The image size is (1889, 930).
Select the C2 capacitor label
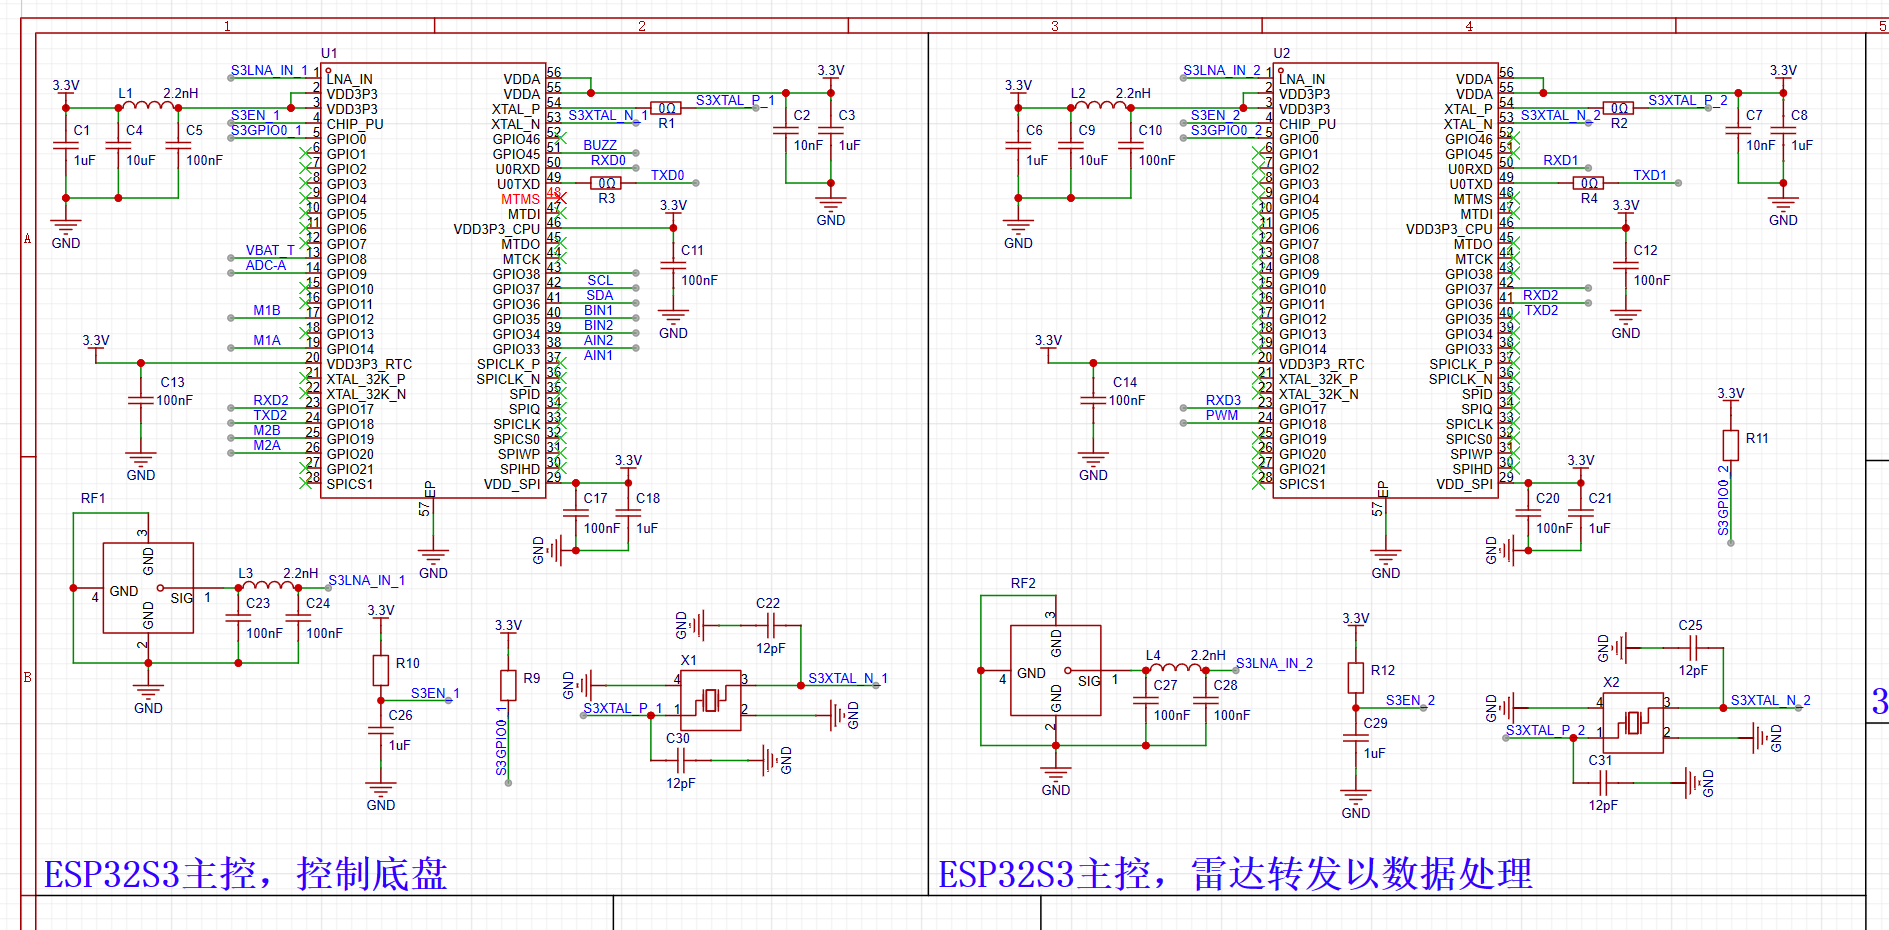coord(802,115)
